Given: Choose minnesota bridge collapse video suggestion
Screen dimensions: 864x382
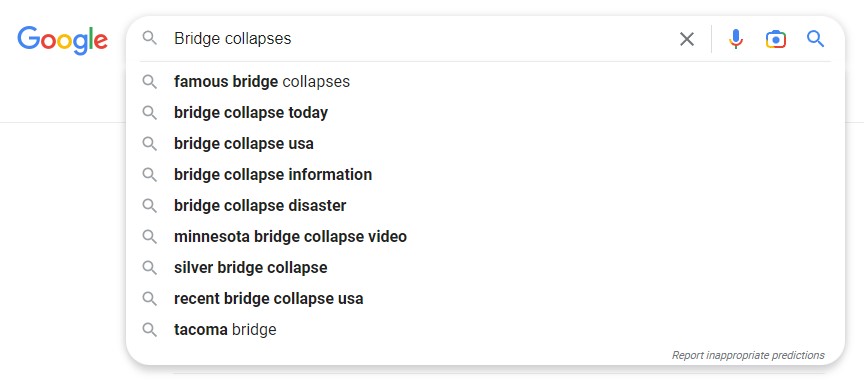Looking at the screenshot, I should click(x=485, y=236).
